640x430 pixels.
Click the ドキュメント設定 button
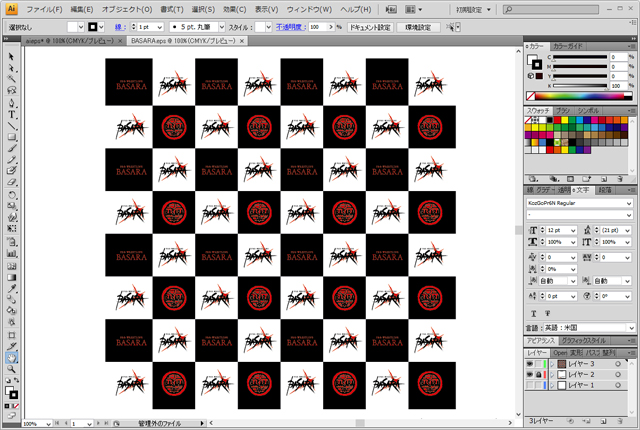click(x=370, y=27)
